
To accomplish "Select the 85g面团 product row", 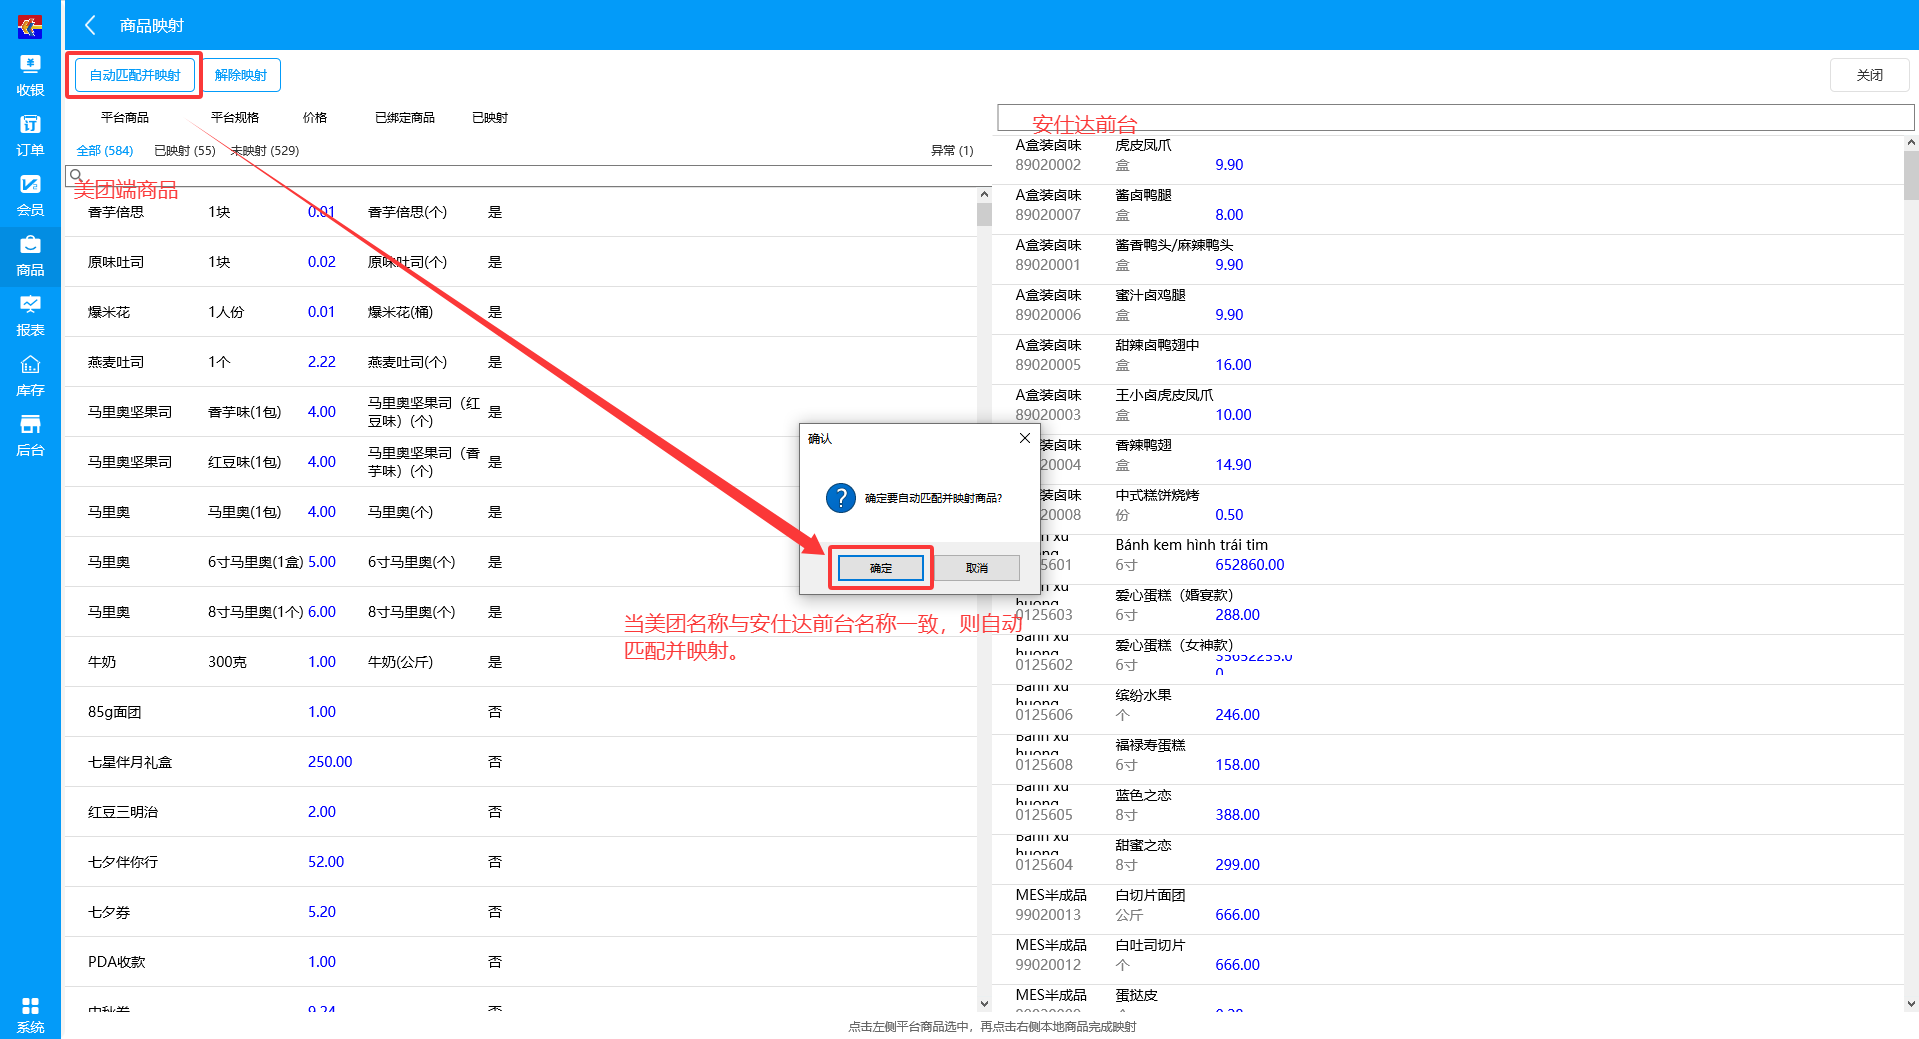I will [520, 712].
